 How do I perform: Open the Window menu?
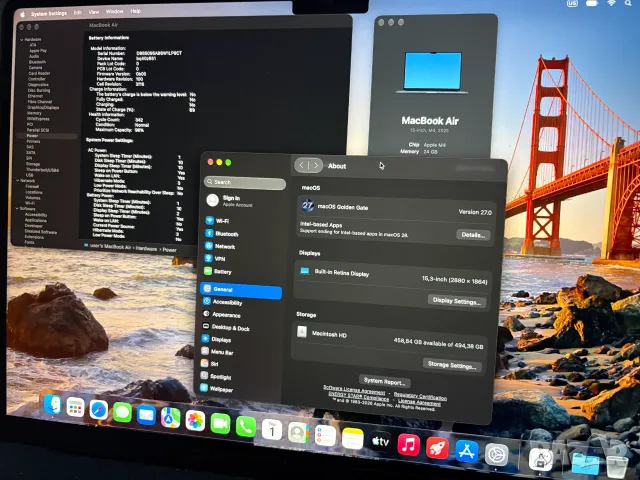coord(114,11)
